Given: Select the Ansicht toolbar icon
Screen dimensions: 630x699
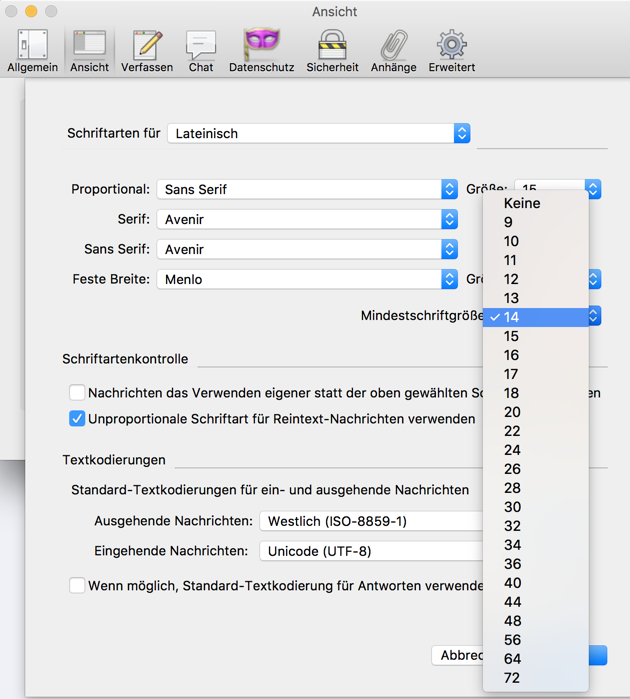Looking at the screenshot, I should 89,50.
